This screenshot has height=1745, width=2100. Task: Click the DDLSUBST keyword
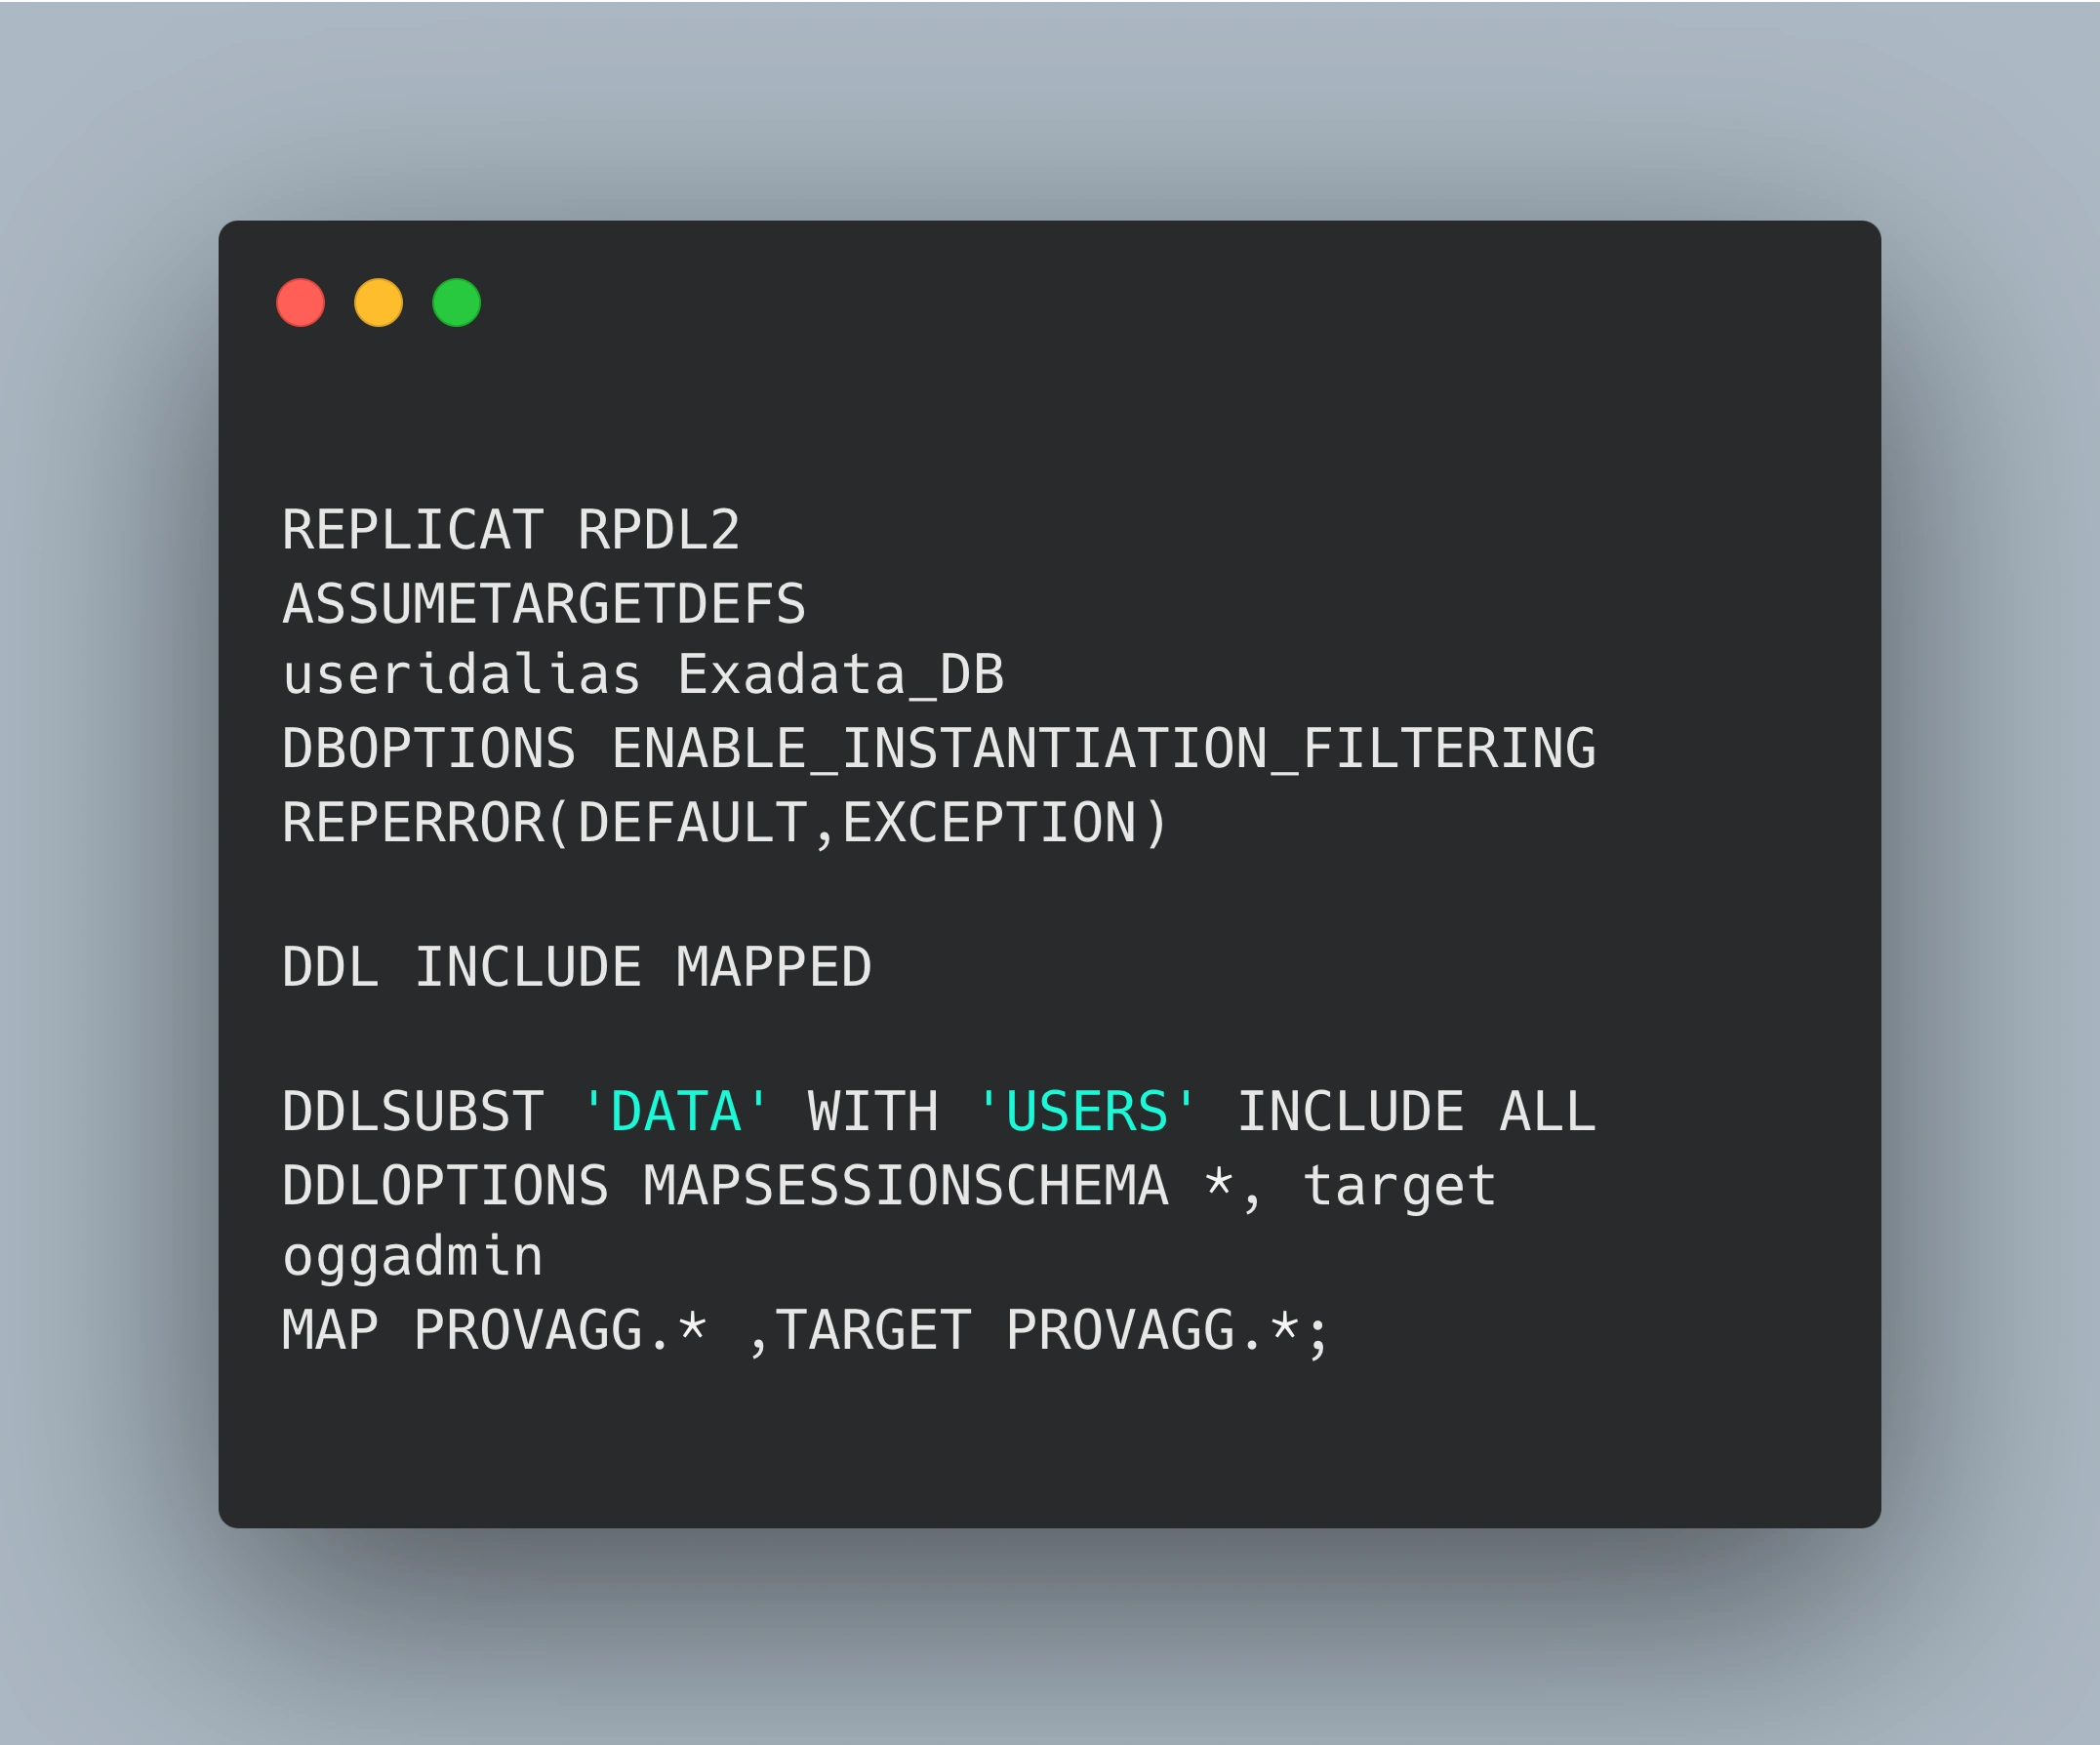click(412, 1111)
